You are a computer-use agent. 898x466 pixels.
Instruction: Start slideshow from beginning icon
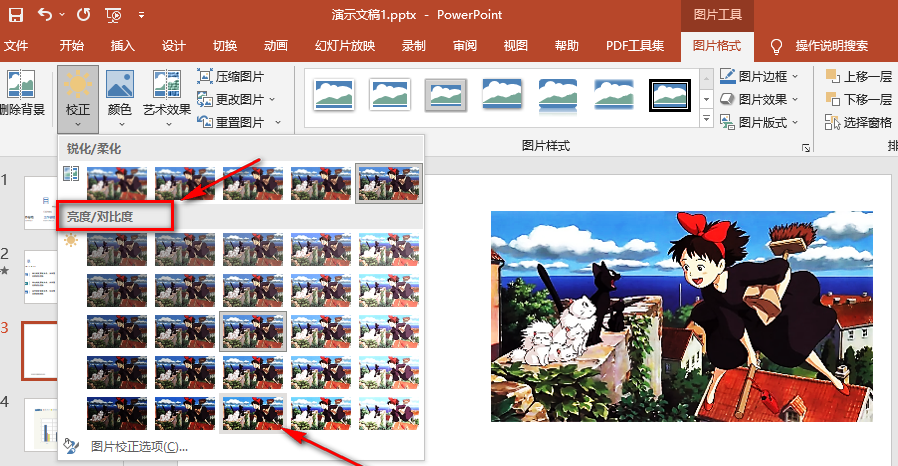tap(113, 15)
